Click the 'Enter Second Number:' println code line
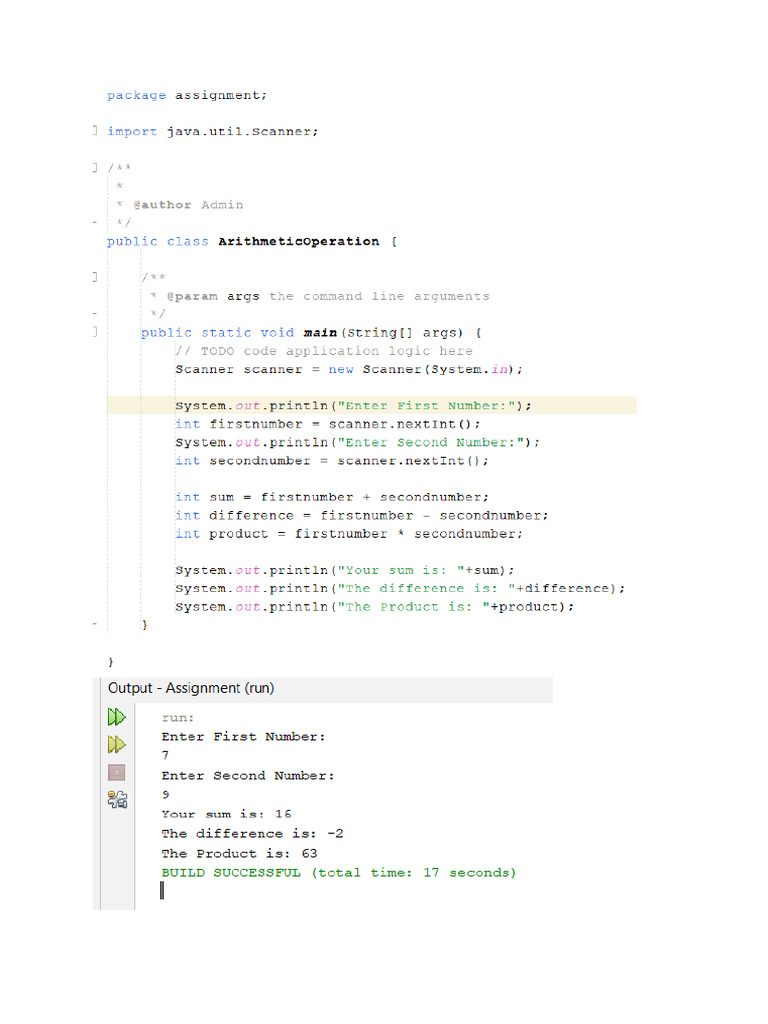Image resolution: width=768 pixels, height=1024 pixels. tap(358, 442)
